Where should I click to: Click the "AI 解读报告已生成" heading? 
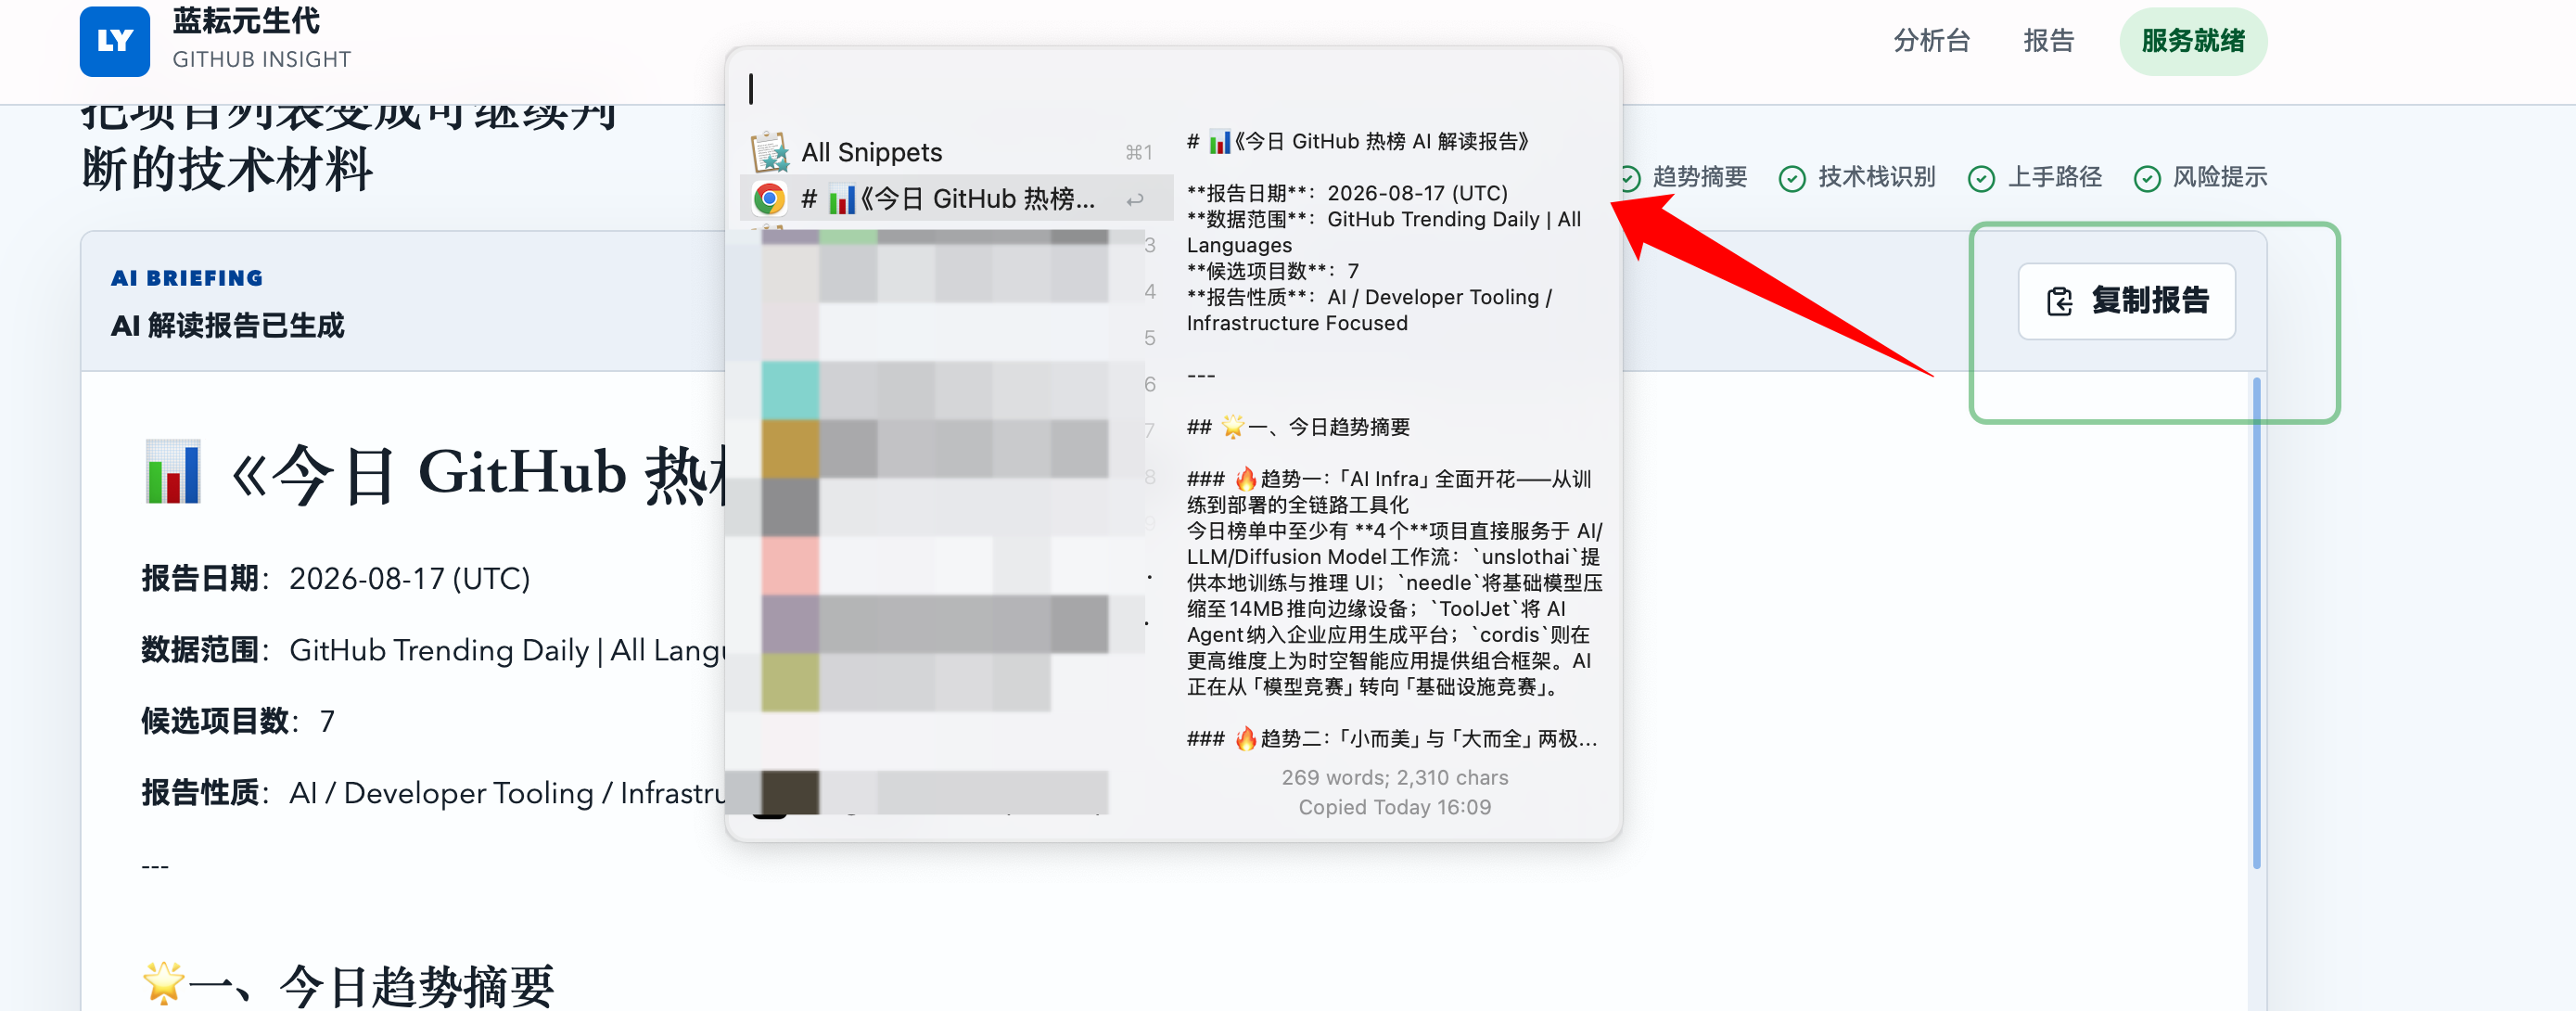(227, 326)
